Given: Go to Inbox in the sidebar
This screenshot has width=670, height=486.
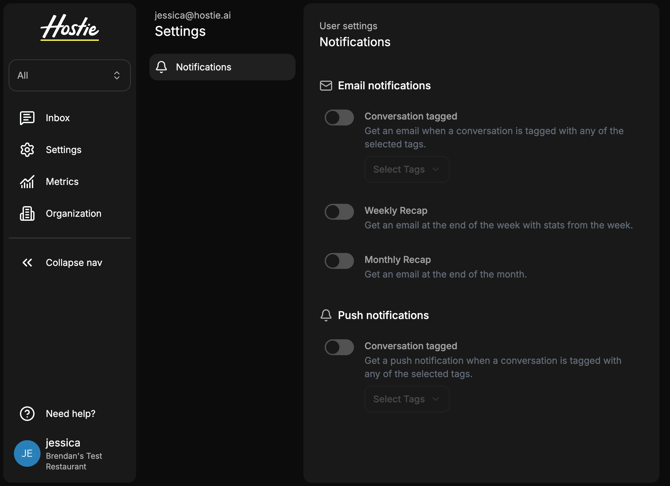Looking at the screenshot, I should (x=58, y=118).
